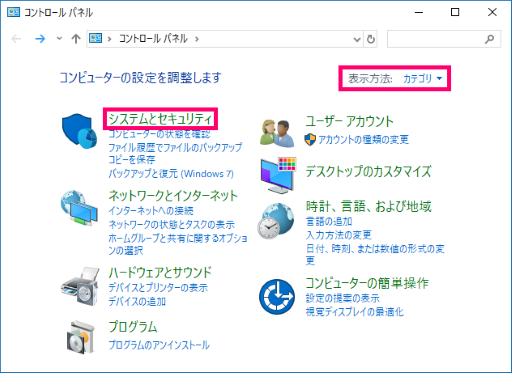This screenshot has height=373, width=512.
Task: Click the Clock, Language, Region globe icon
Action: click(x=276, y=221)
